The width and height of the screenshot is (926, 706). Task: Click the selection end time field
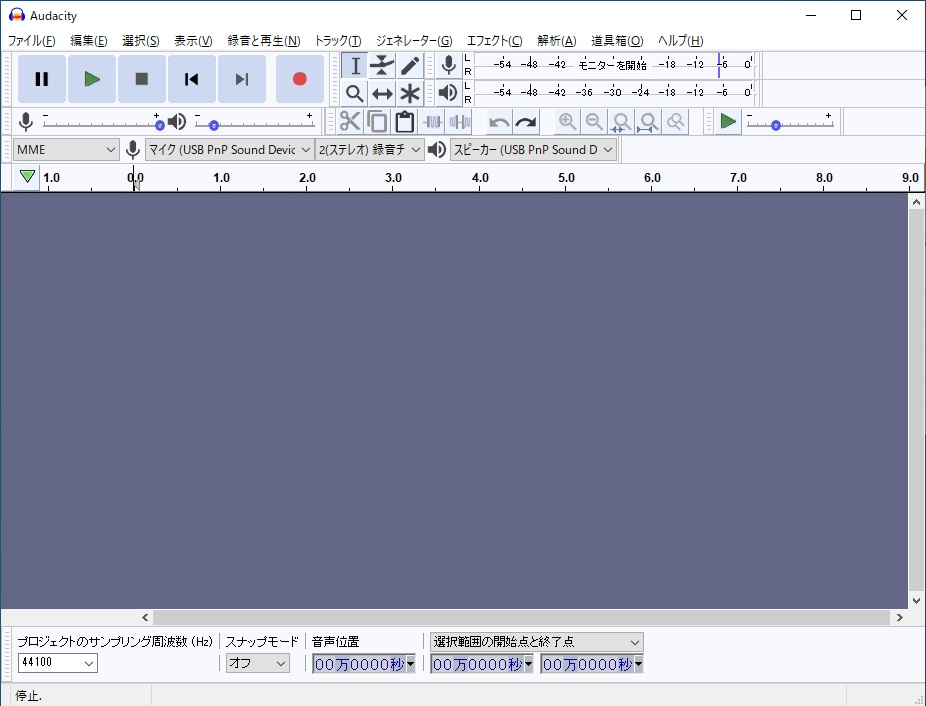coord(592,664)
